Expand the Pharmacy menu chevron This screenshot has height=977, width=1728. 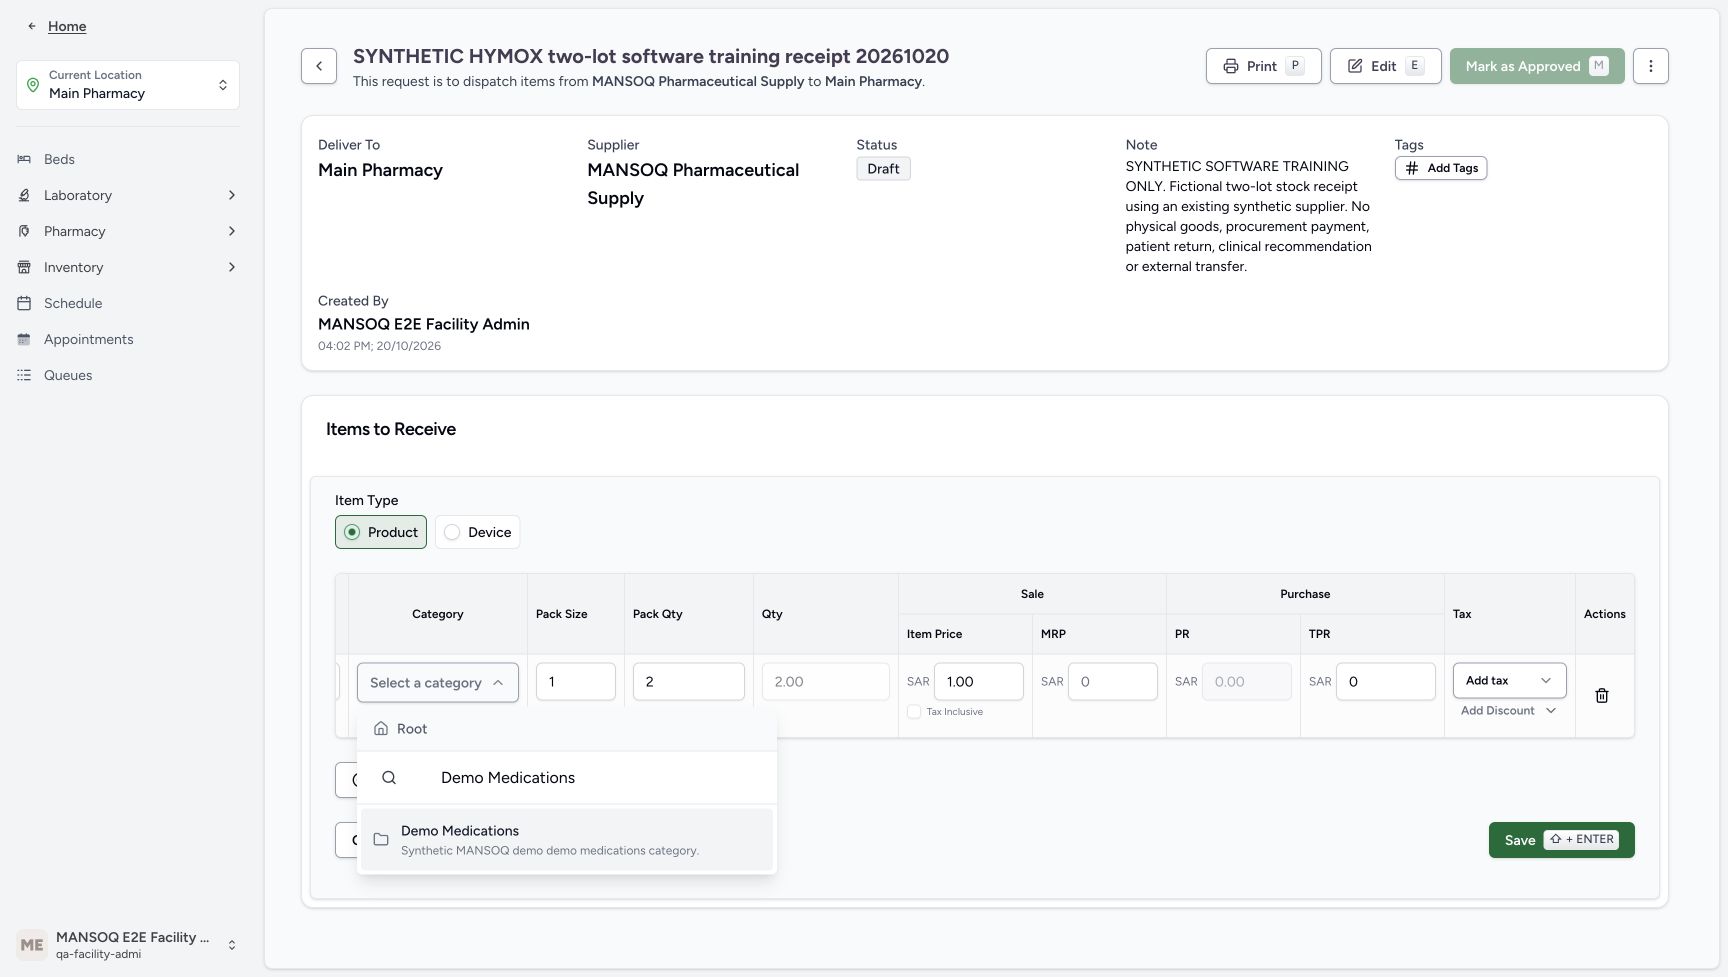232,231
